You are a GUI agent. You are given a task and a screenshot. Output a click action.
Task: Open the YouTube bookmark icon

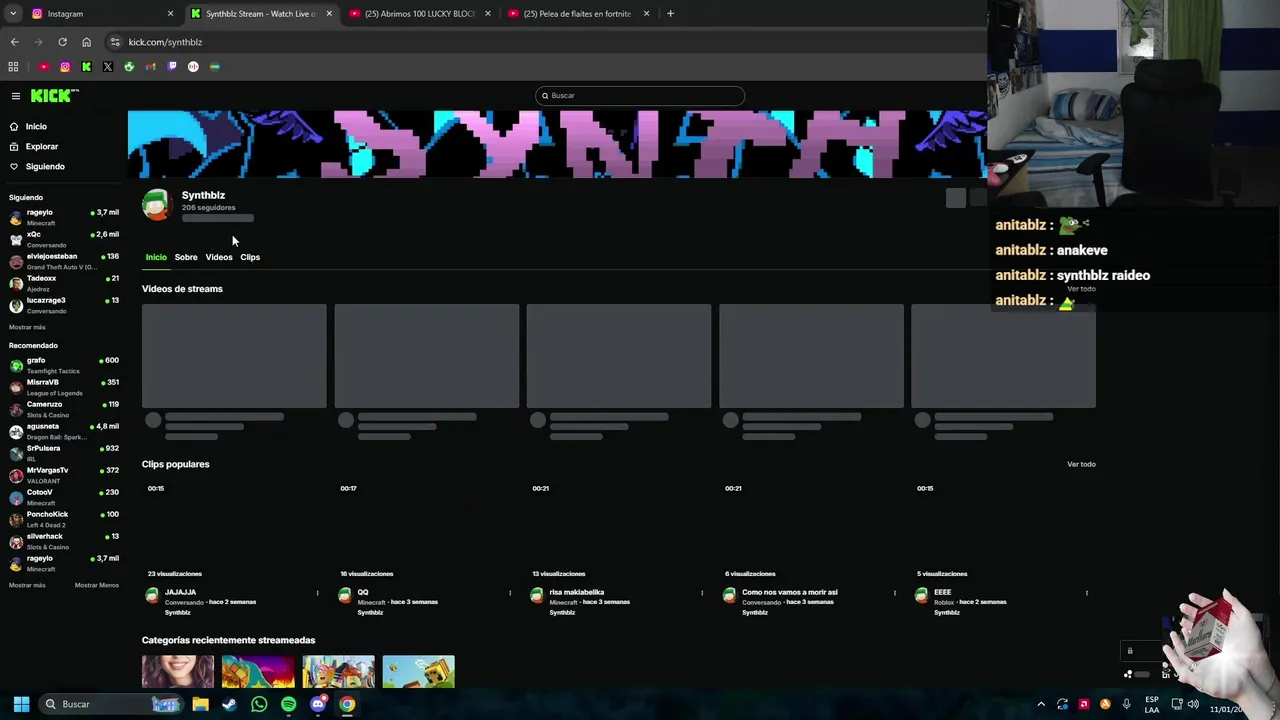43,67
